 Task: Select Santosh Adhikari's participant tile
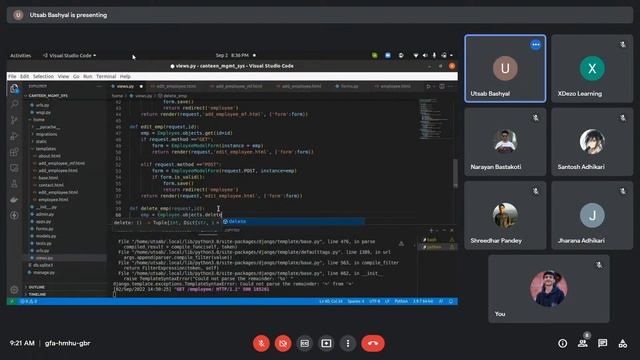pyautogui.click(x=592, y=142)
